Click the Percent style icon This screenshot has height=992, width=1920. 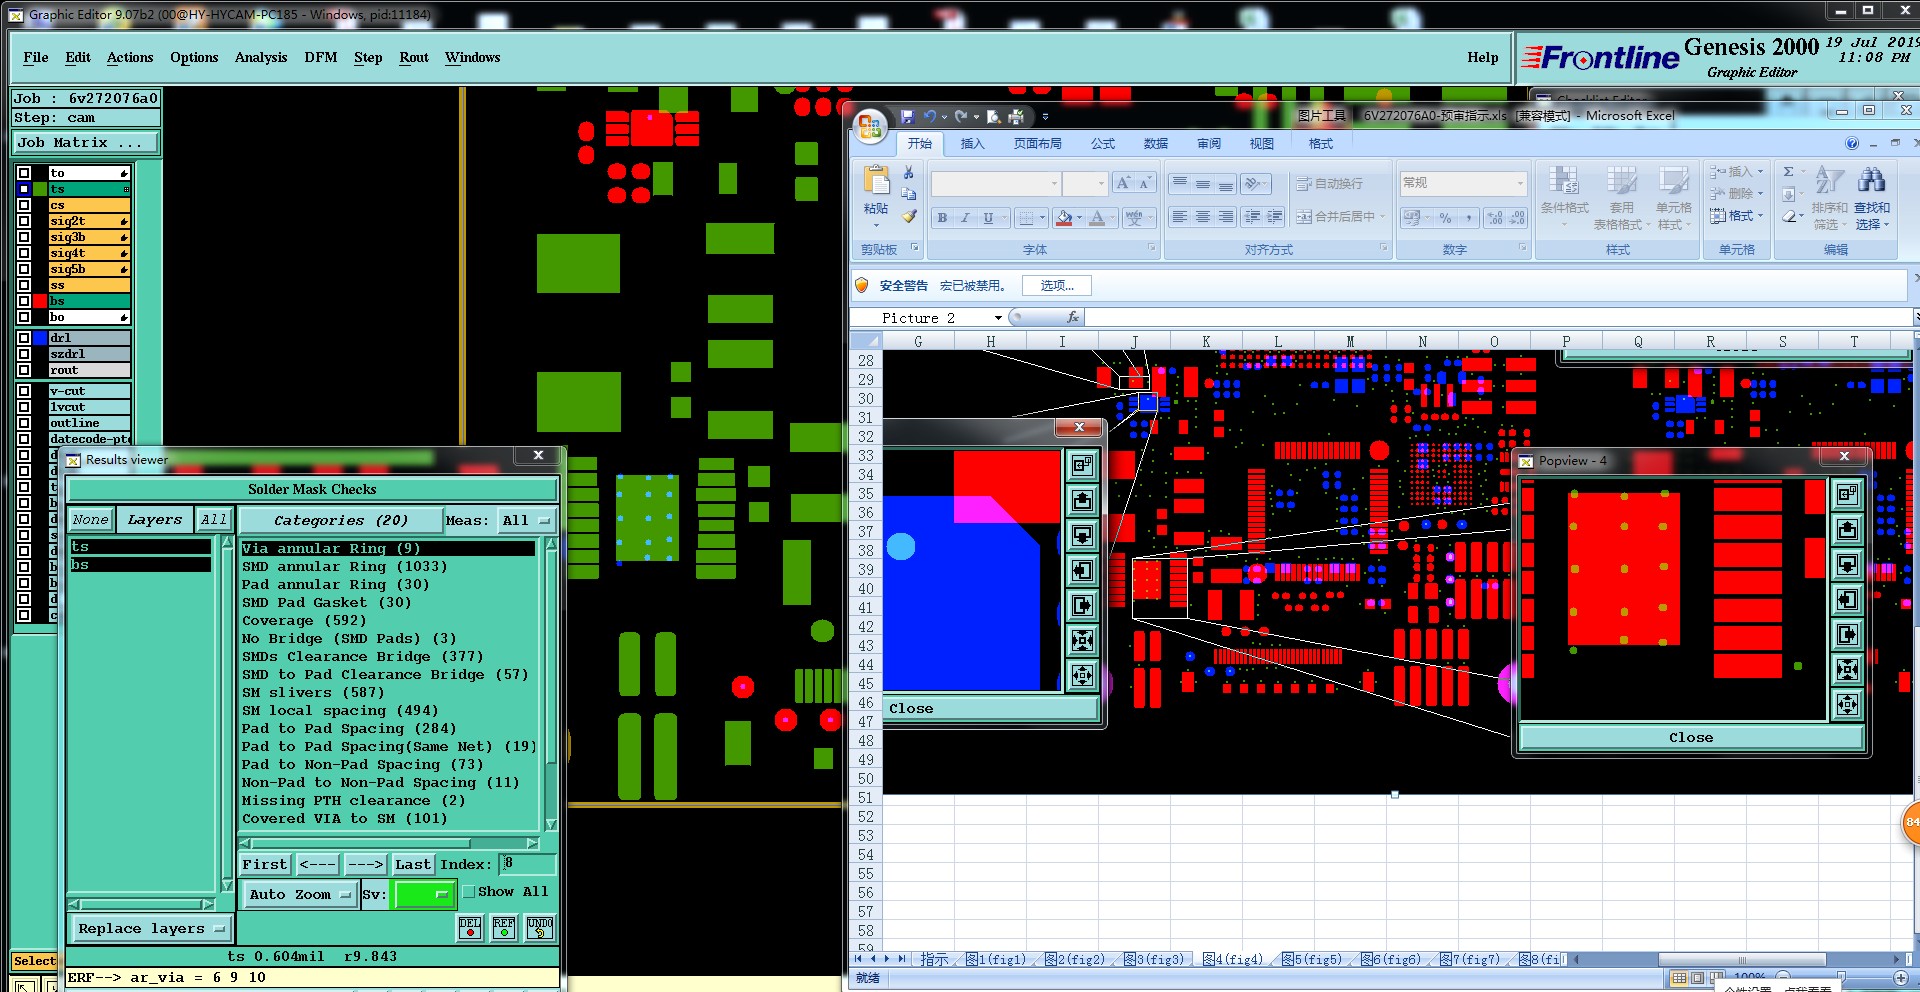1445,217
